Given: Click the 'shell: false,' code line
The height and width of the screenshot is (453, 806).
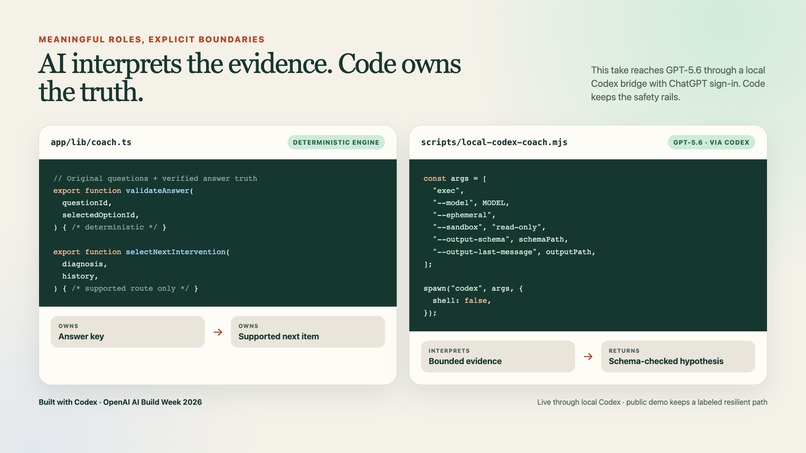Looking at the screenshot, I should (462, 301).
